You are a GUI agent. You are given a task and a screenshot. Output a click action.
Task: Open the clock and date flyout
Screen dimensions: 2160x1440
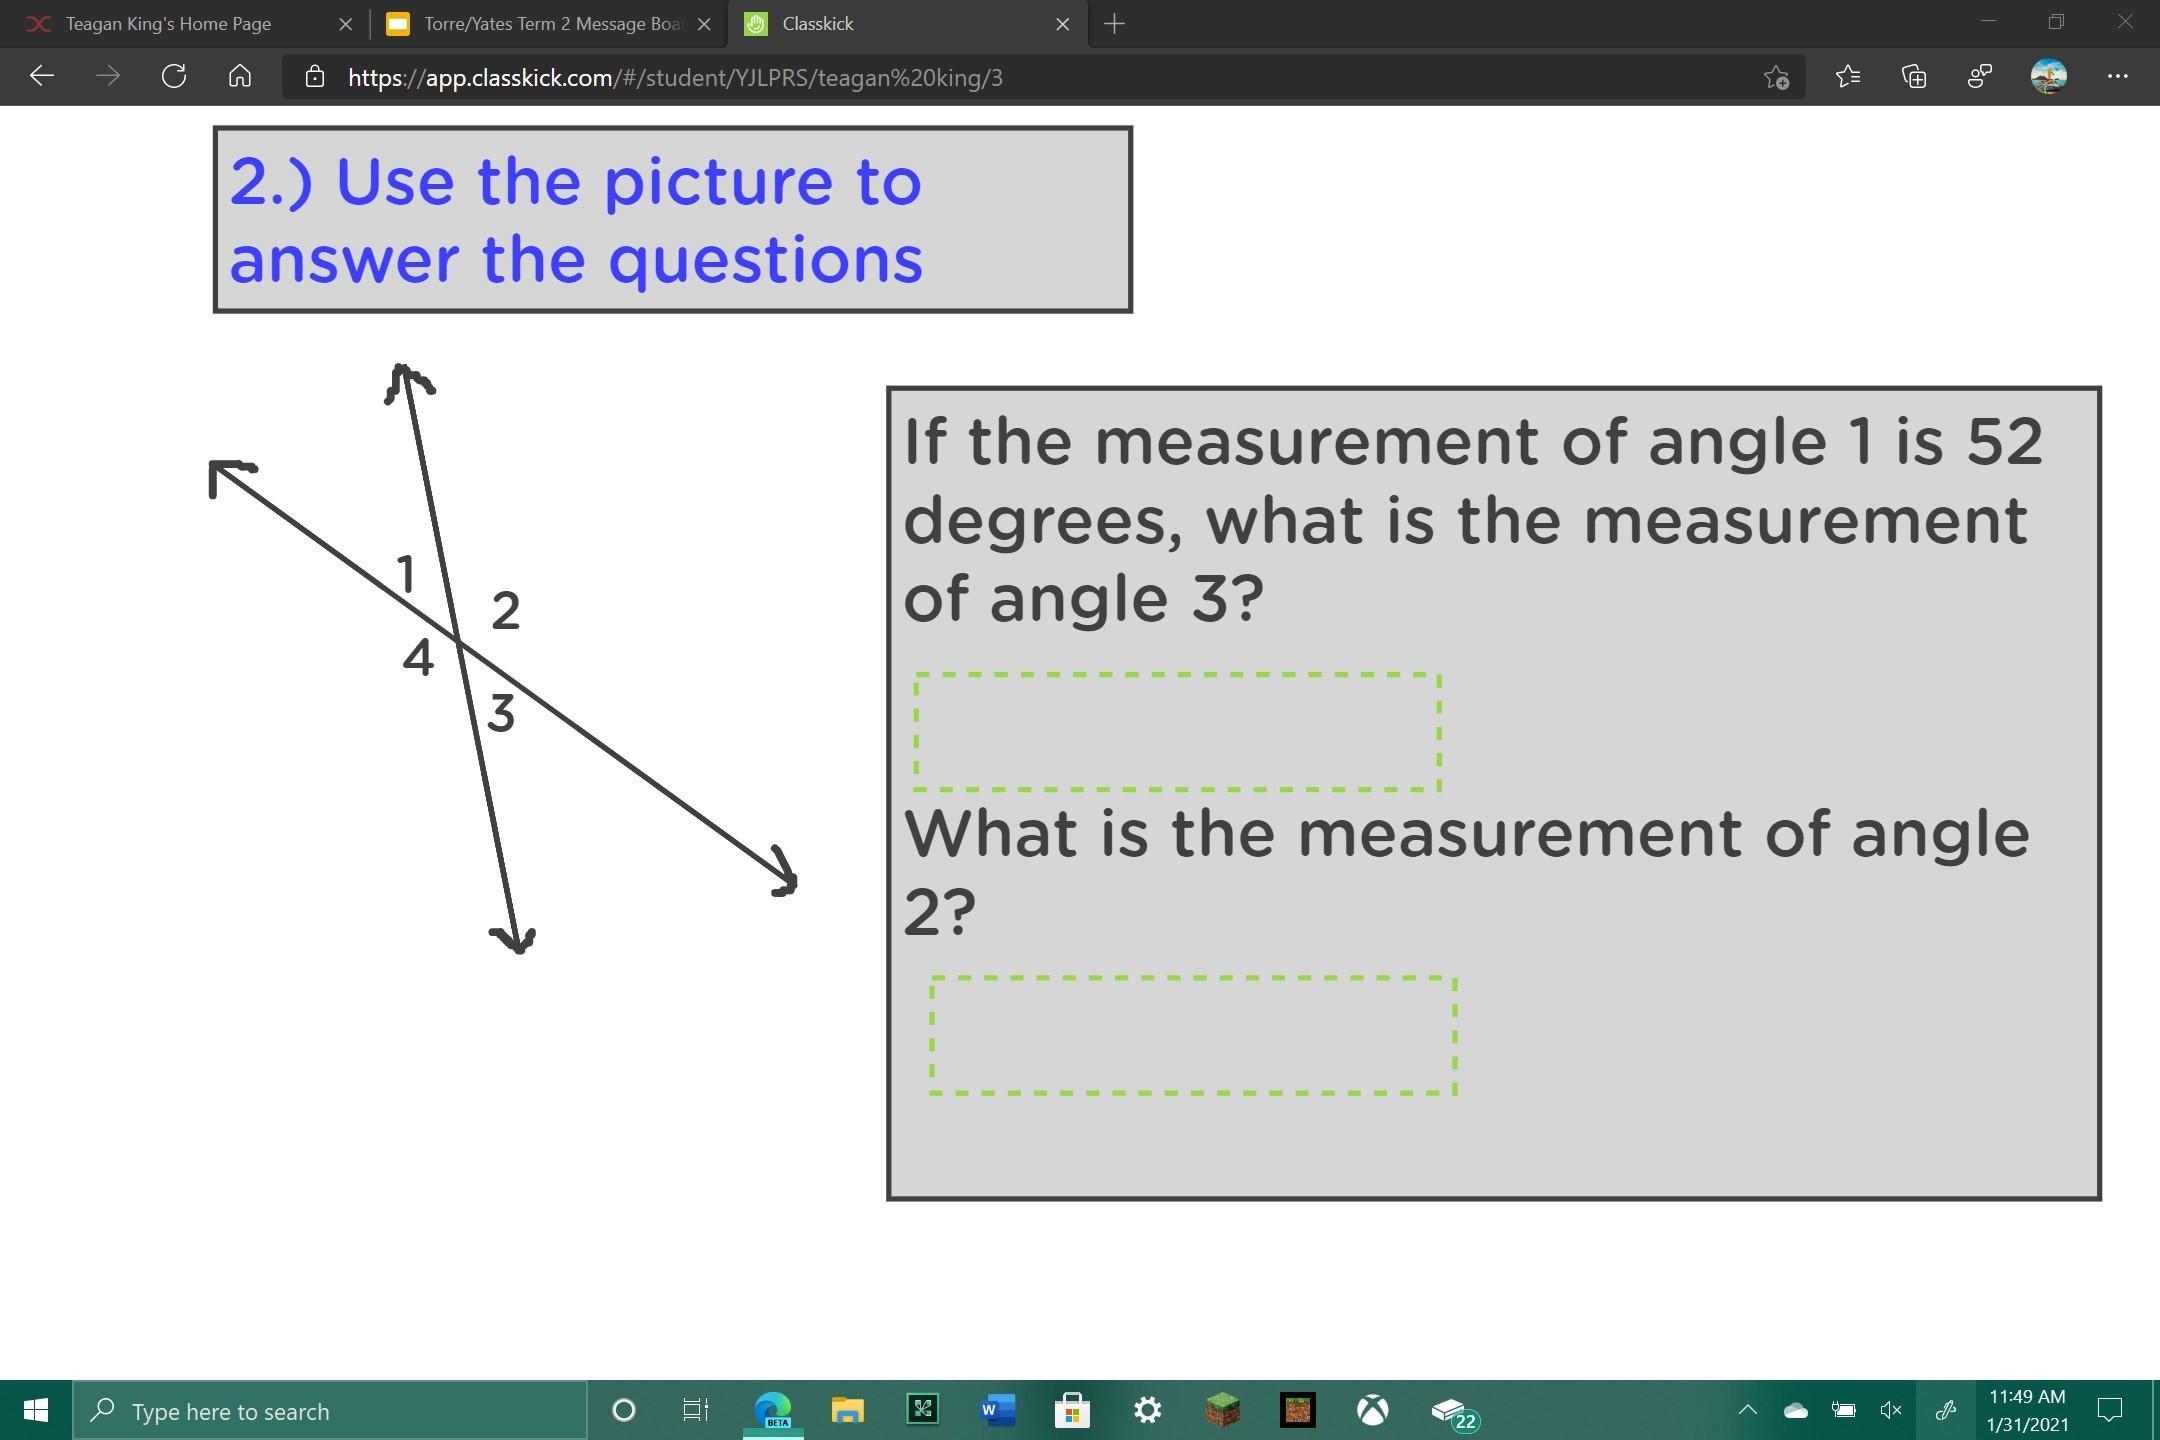pyautogui.click(x=2026, y=1410)
